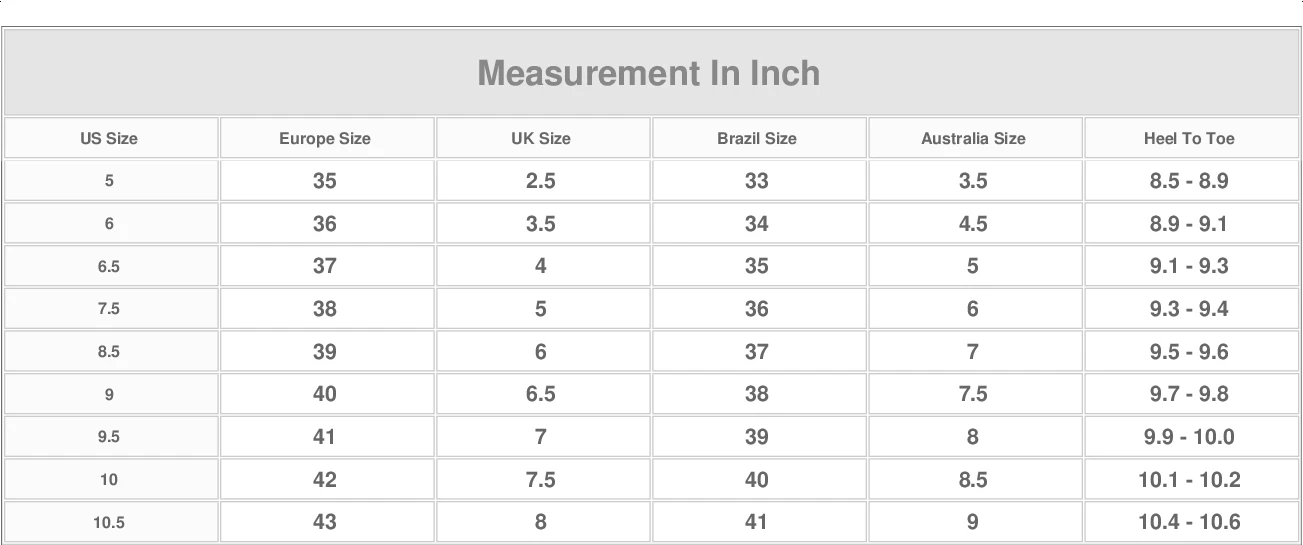Select the US Size column header
This screenshot has height=545, width=1303.
(x=109, y=138)
